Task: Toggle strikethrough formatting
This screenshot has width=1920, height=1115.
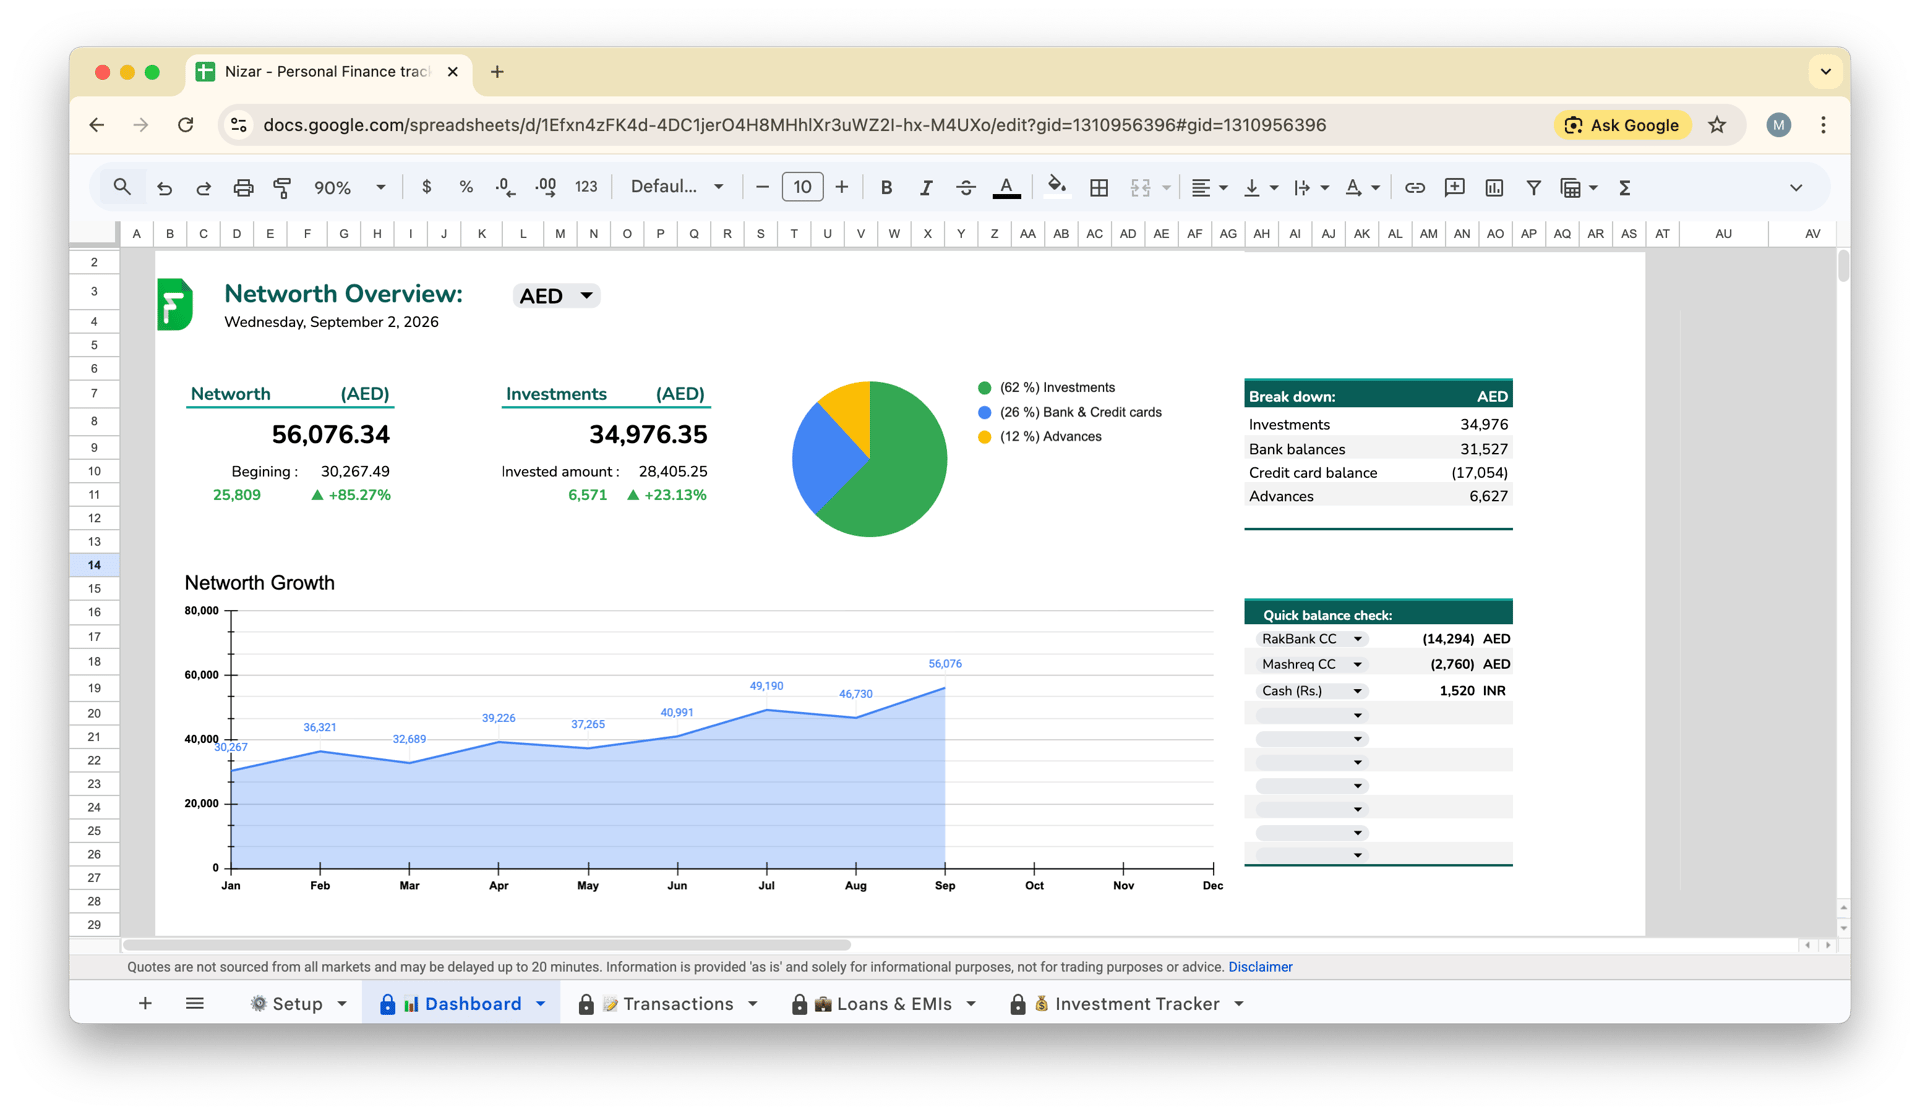Action: coord(965,187)
